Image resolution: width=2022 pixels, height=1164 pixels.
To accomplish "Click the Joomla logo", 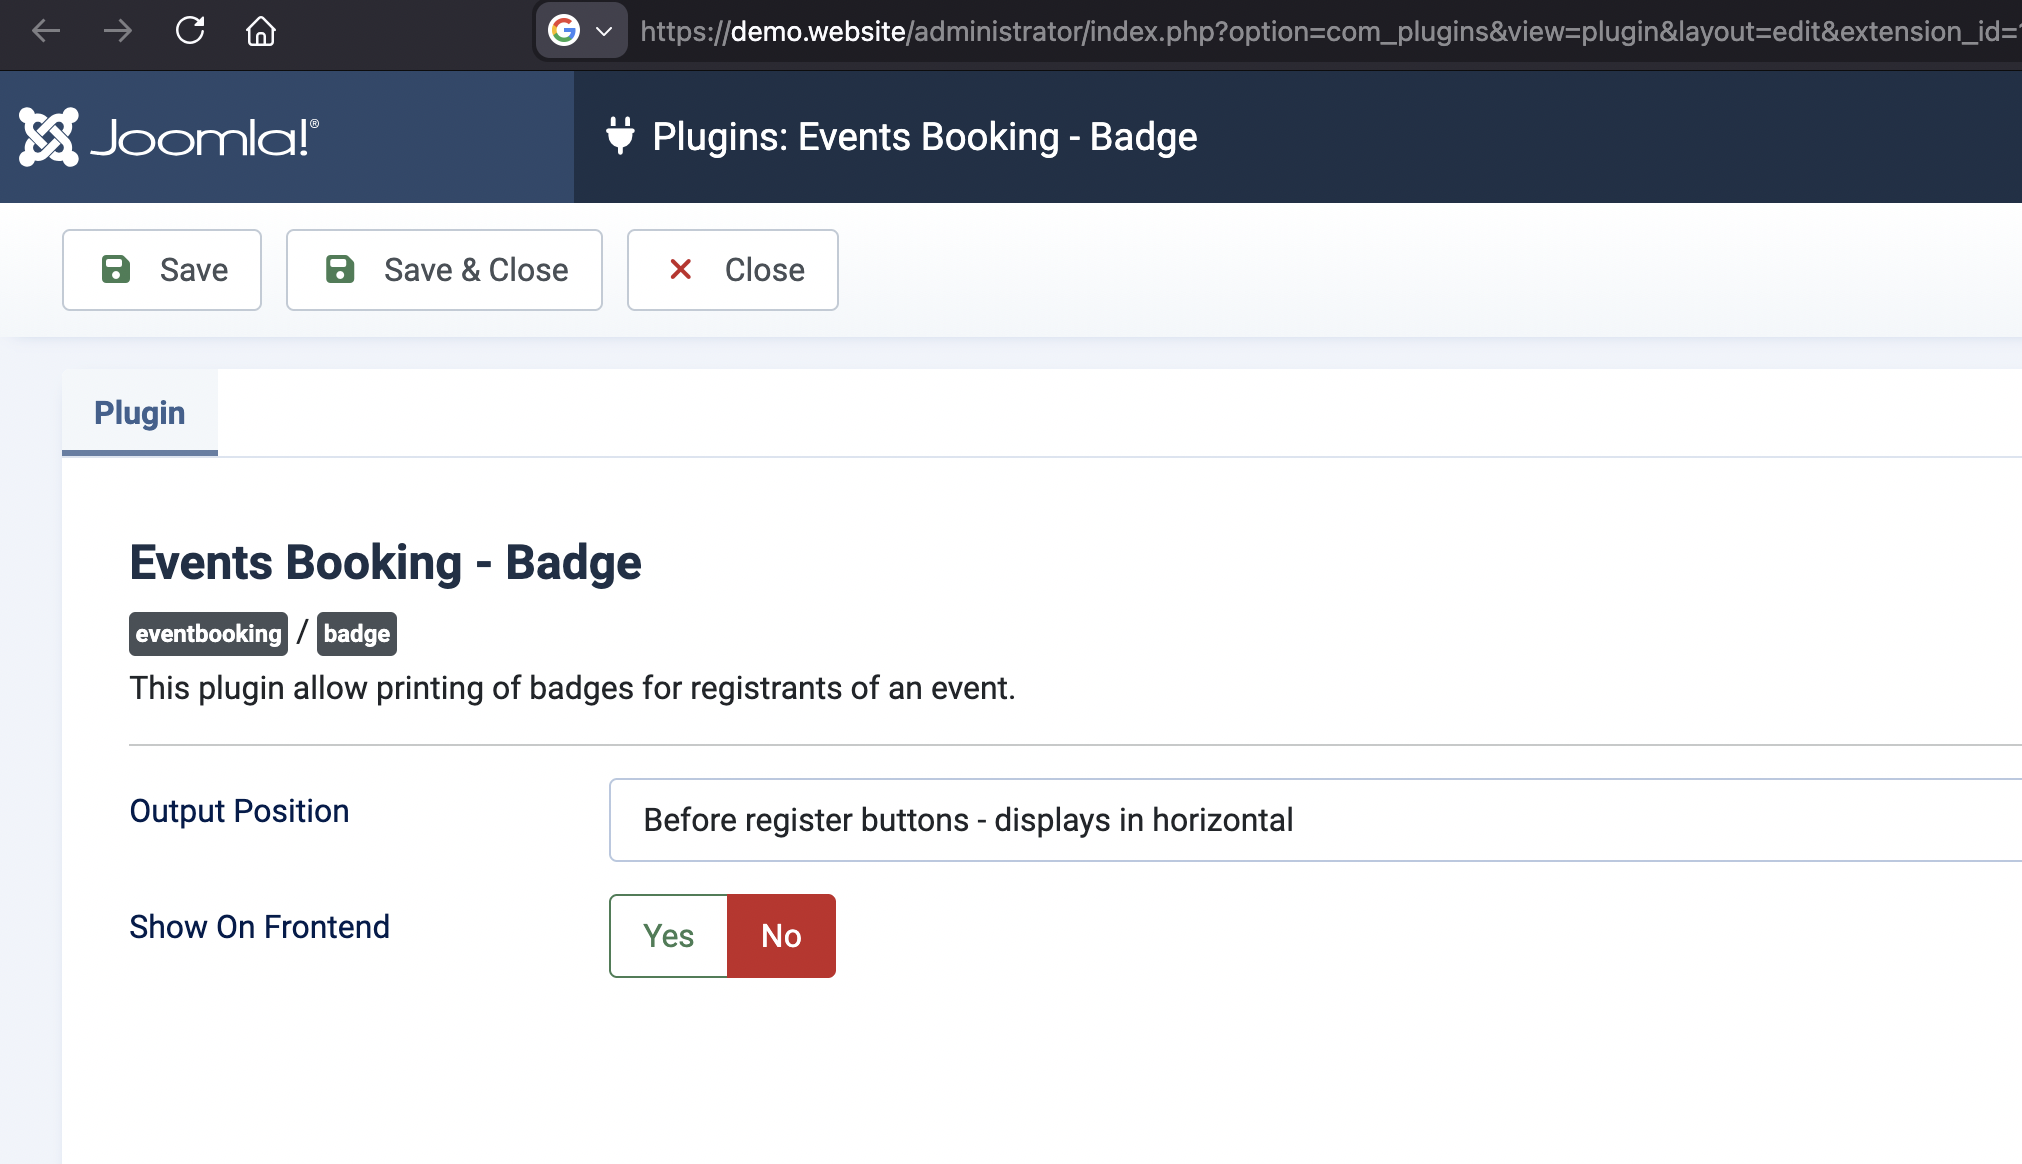I will click(169, 137).
